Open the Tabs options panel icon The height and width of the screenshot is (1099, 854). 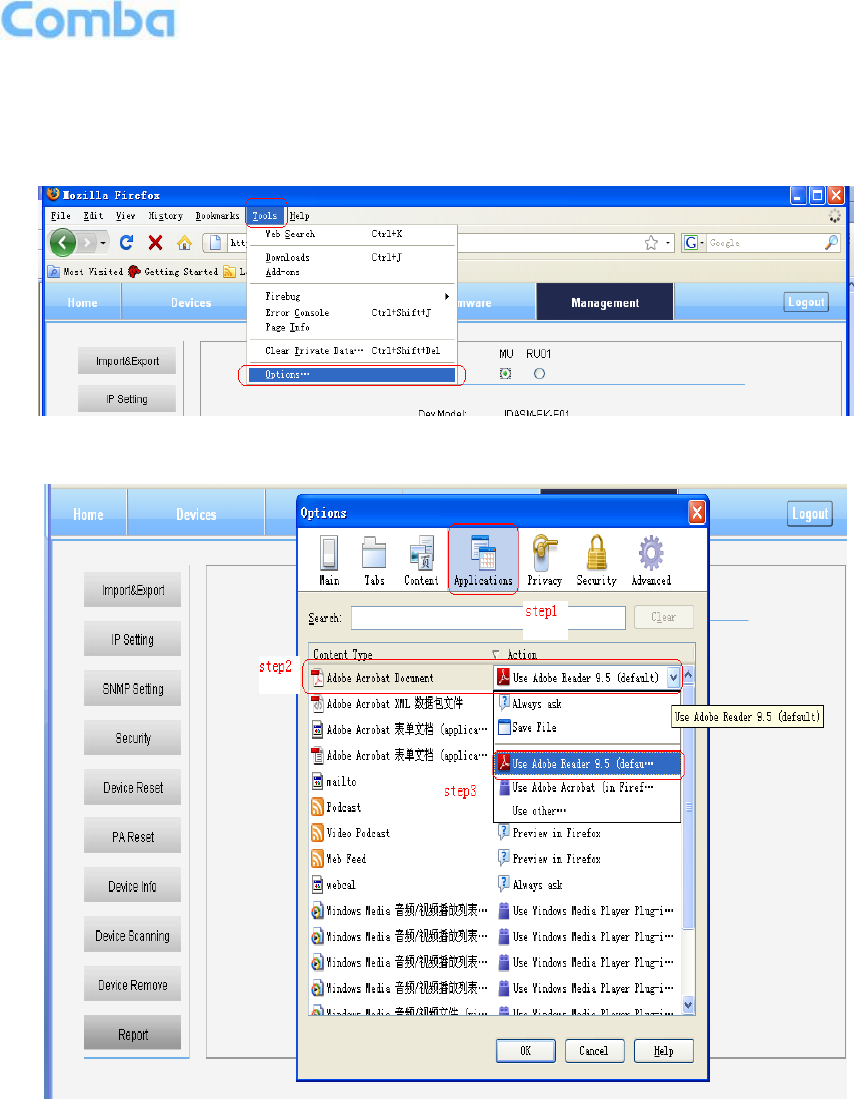coord(374,560)
